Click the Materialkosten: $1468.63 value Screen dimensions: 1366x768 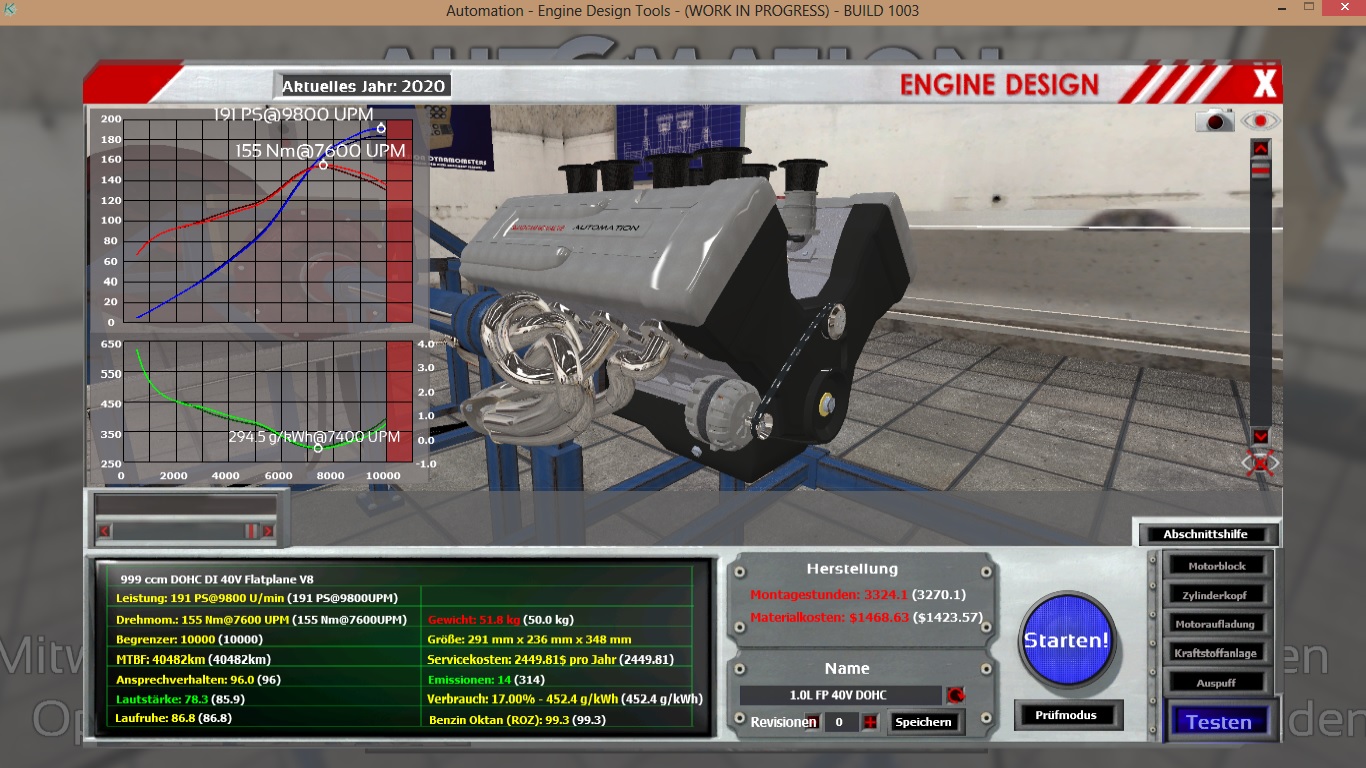830,617
